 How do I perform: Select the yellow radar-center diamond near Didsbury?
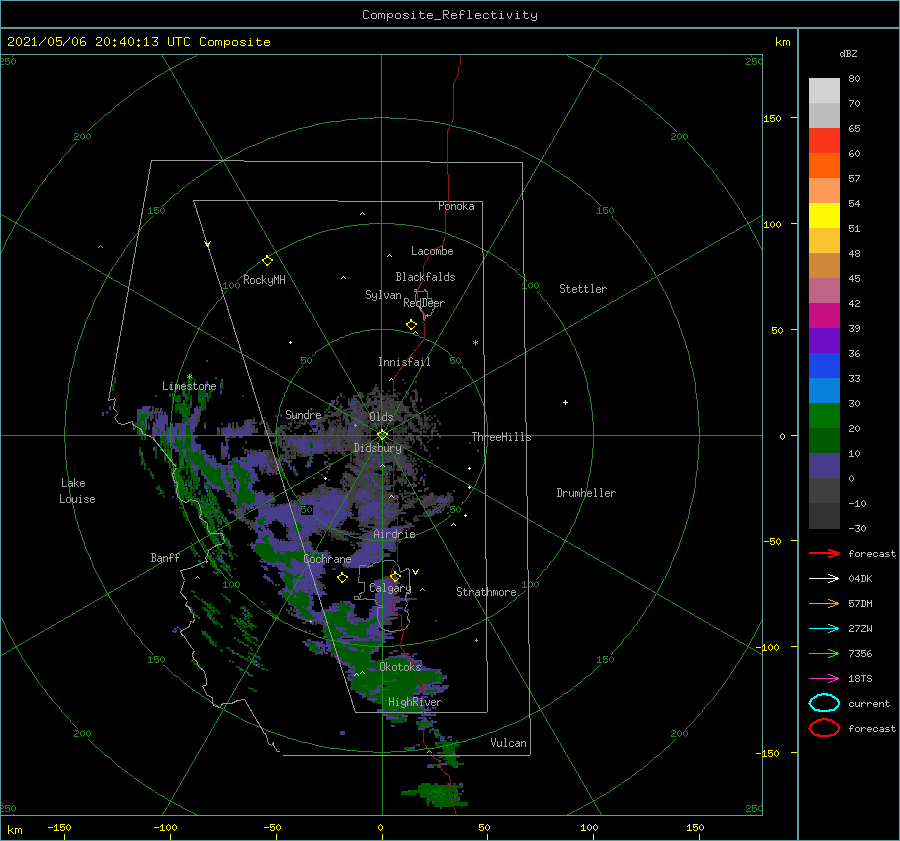pos(382,435)
